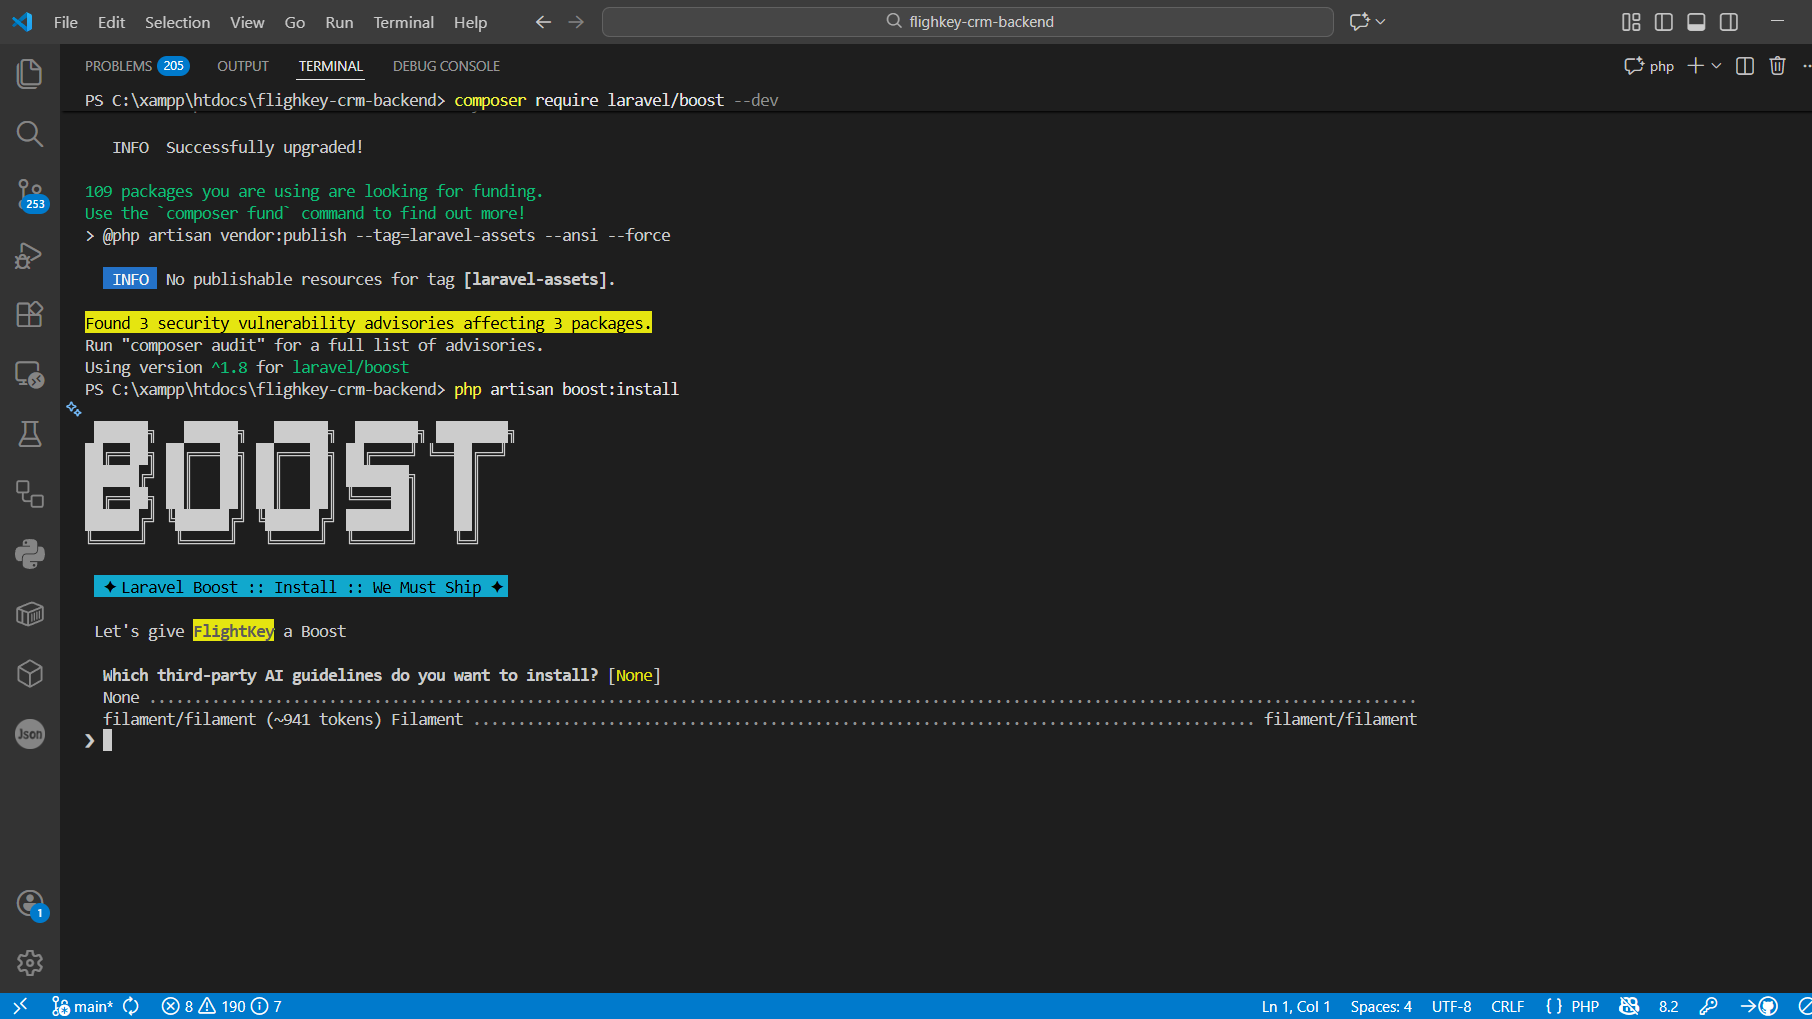
Task: Open the Extensions view icon
Action: coord(30,314)
